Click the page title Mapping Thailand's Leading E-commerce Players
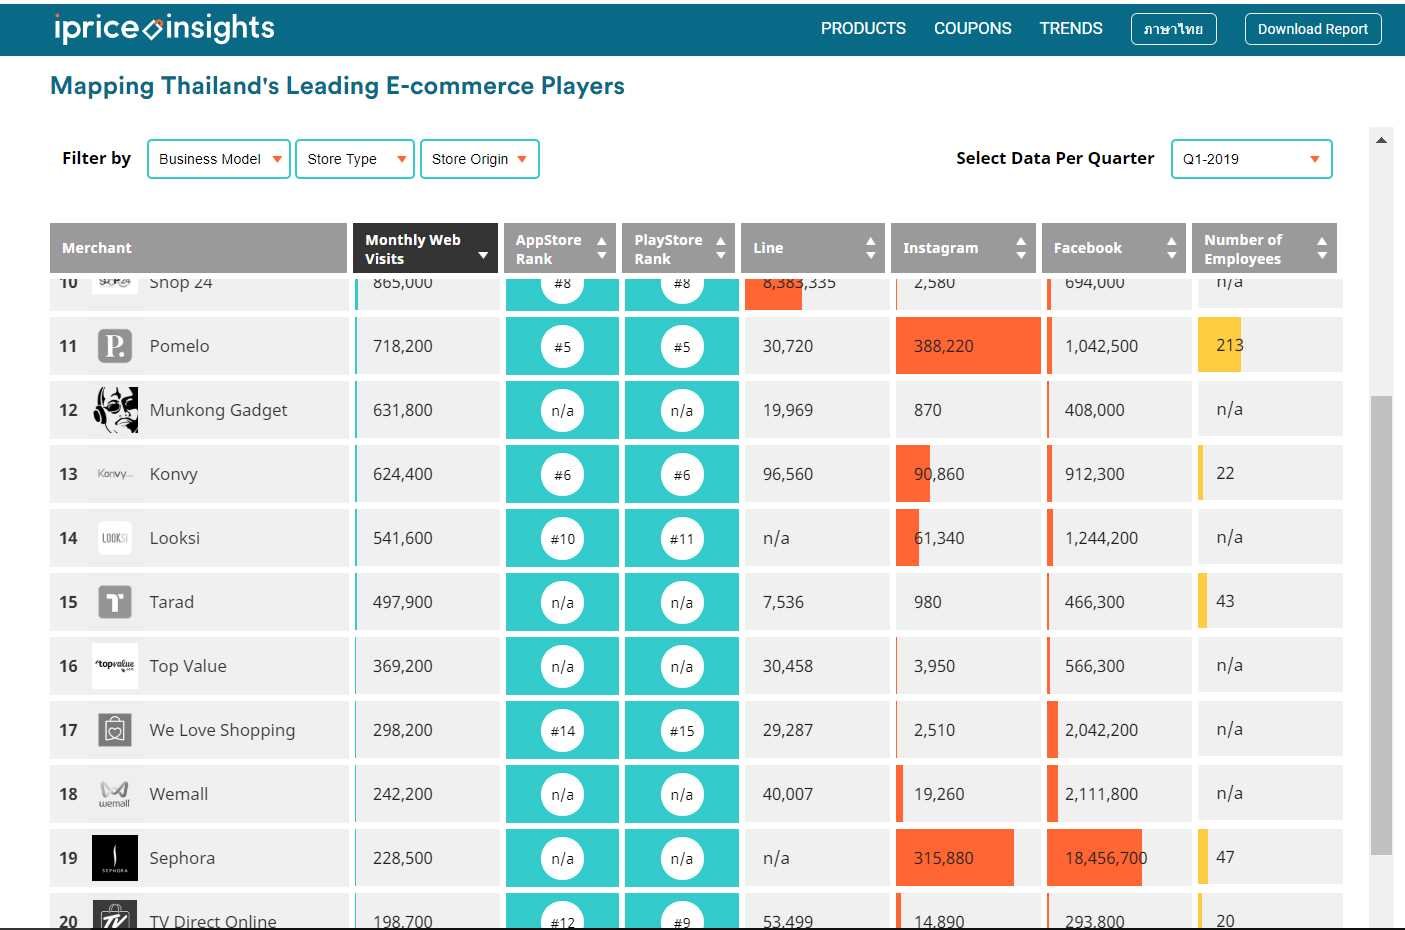 coord(337,86)
